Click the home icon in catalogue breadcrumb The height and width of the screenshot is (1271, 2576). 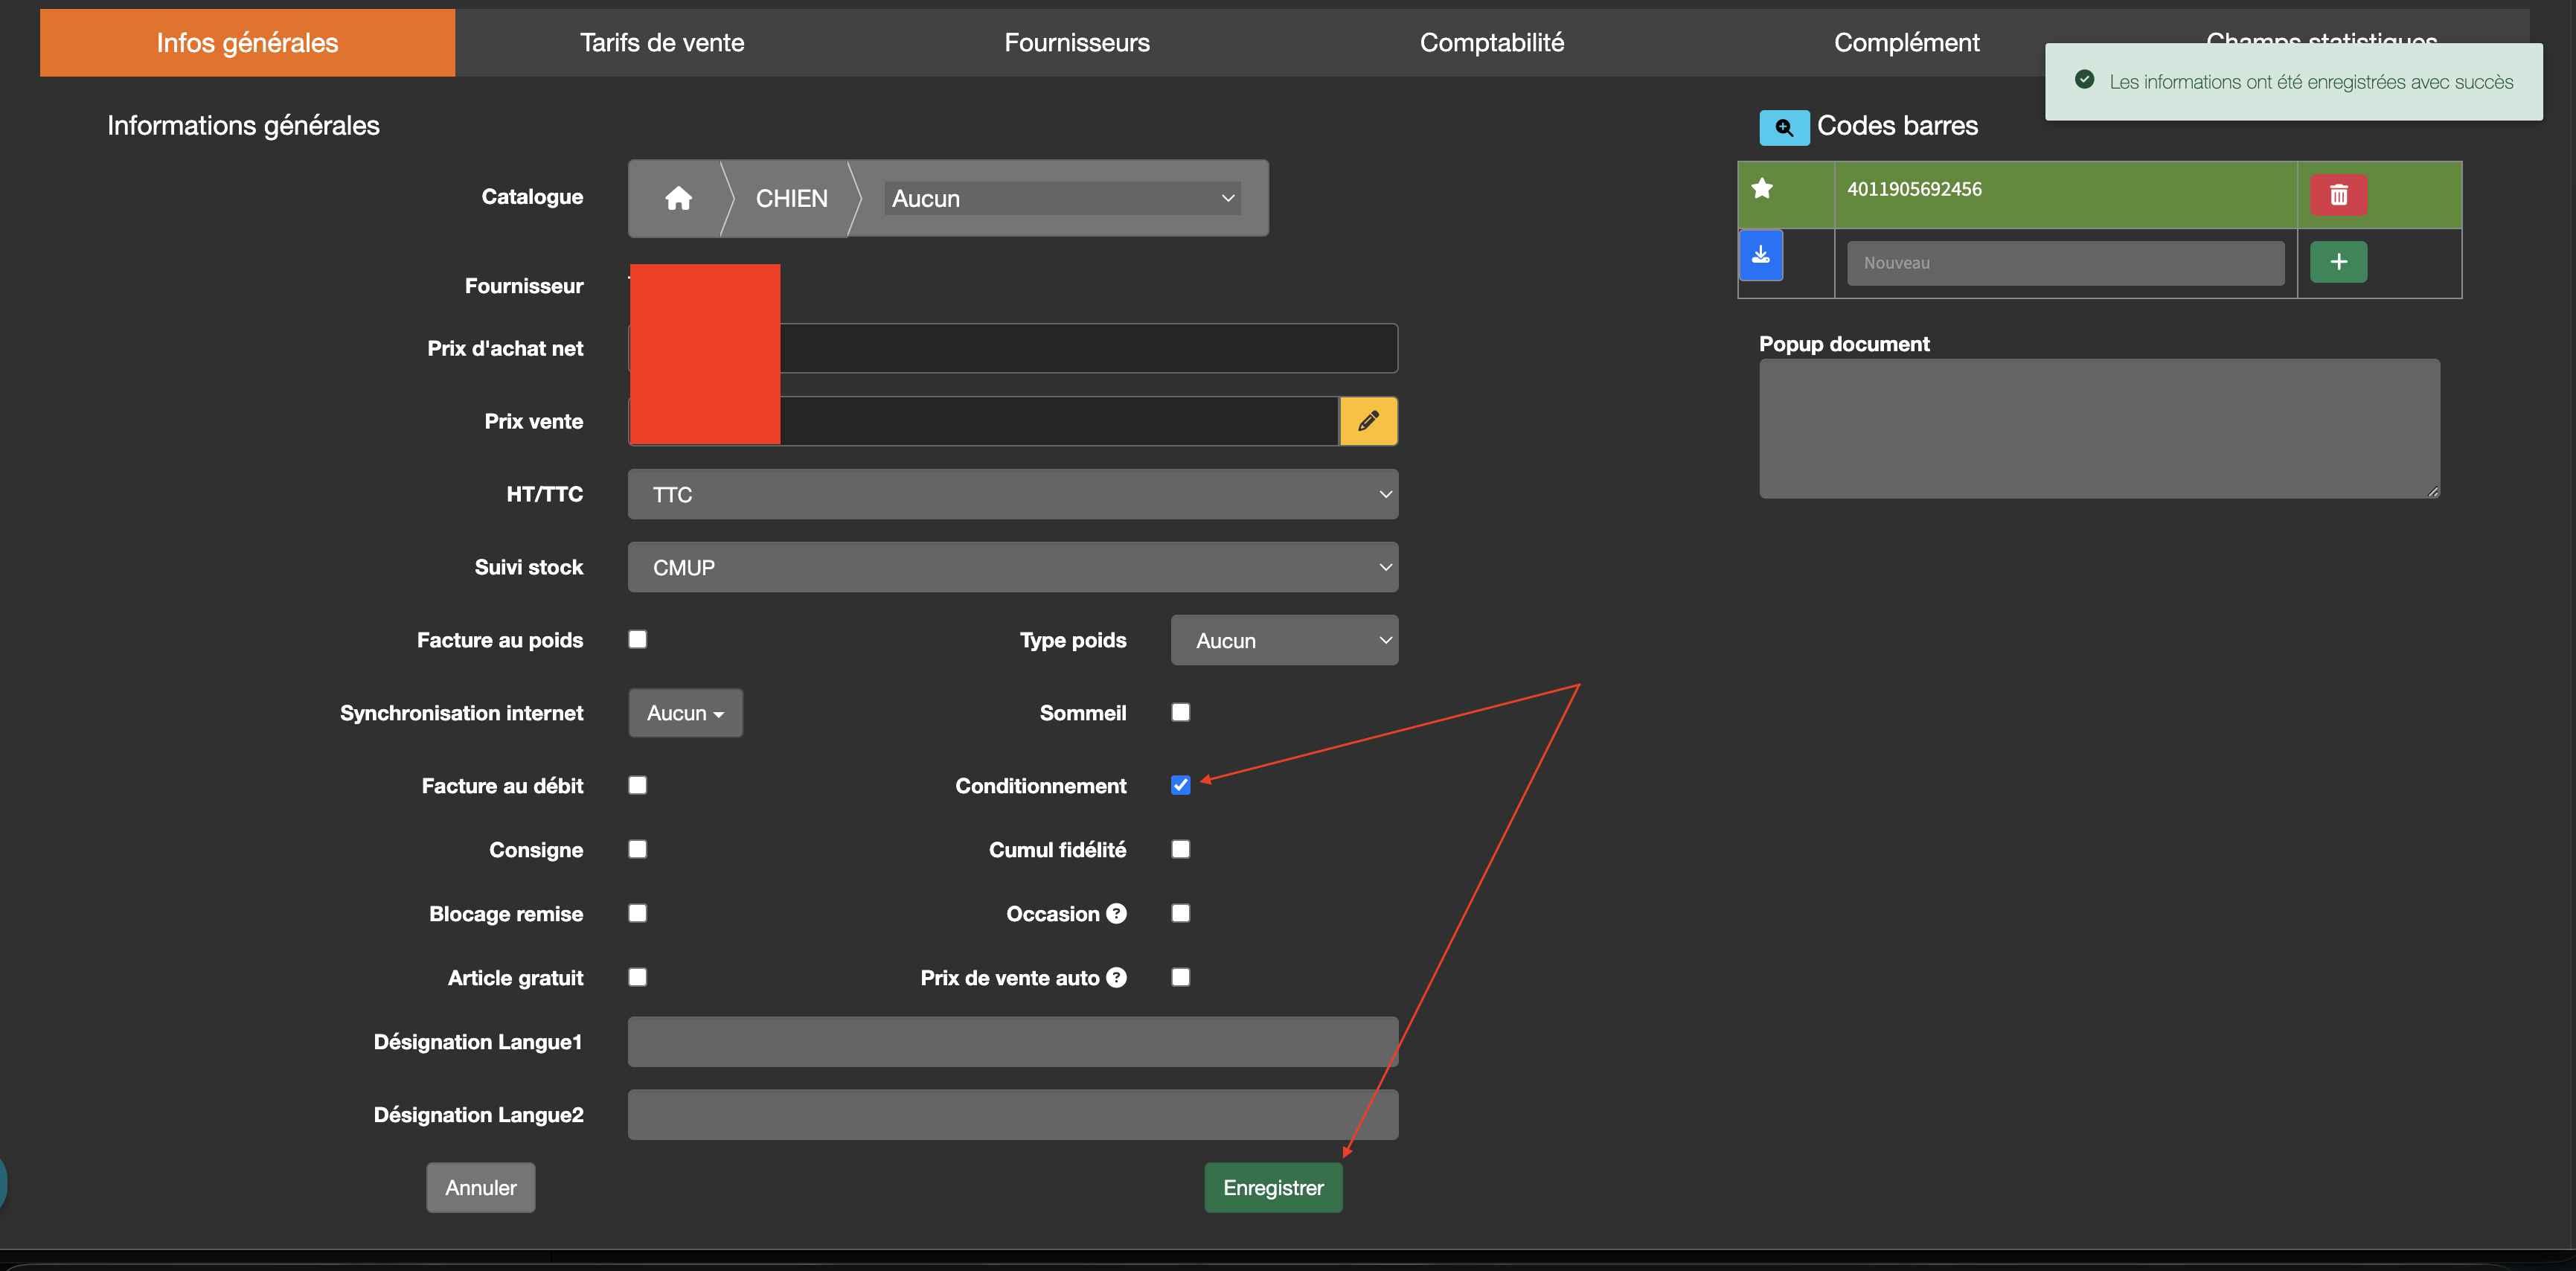click(x=678, y=198)
